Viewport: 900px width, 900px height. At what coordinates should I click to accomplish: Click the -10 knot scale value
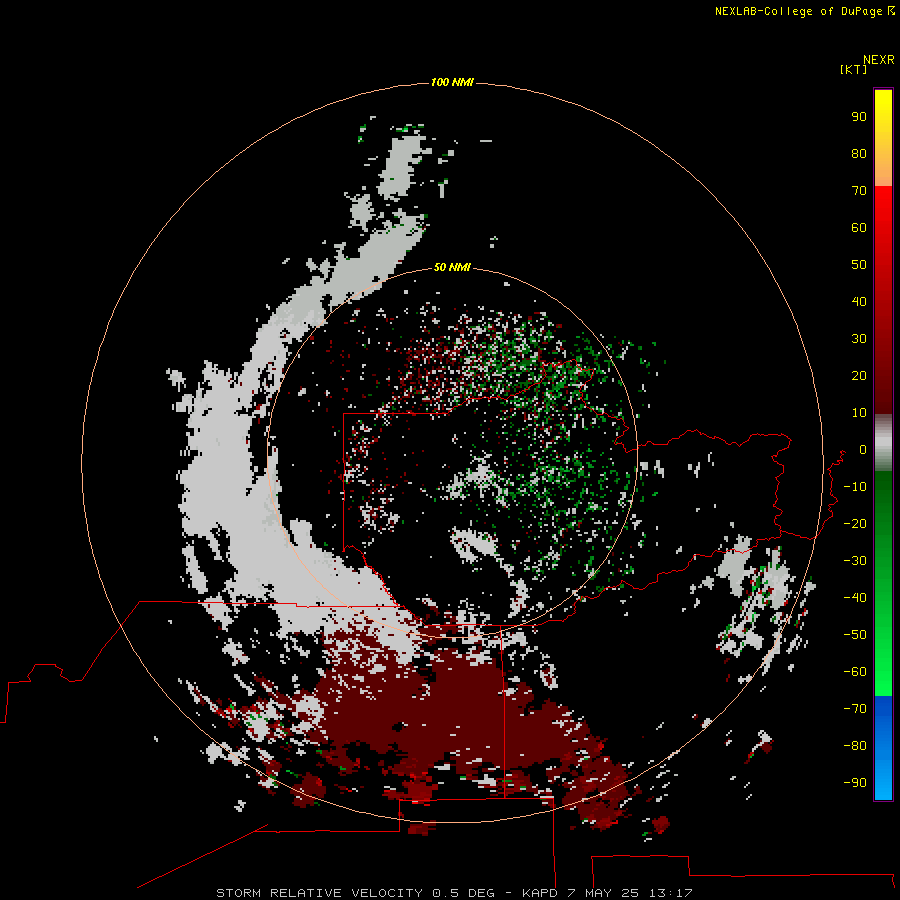coord(855,487)
